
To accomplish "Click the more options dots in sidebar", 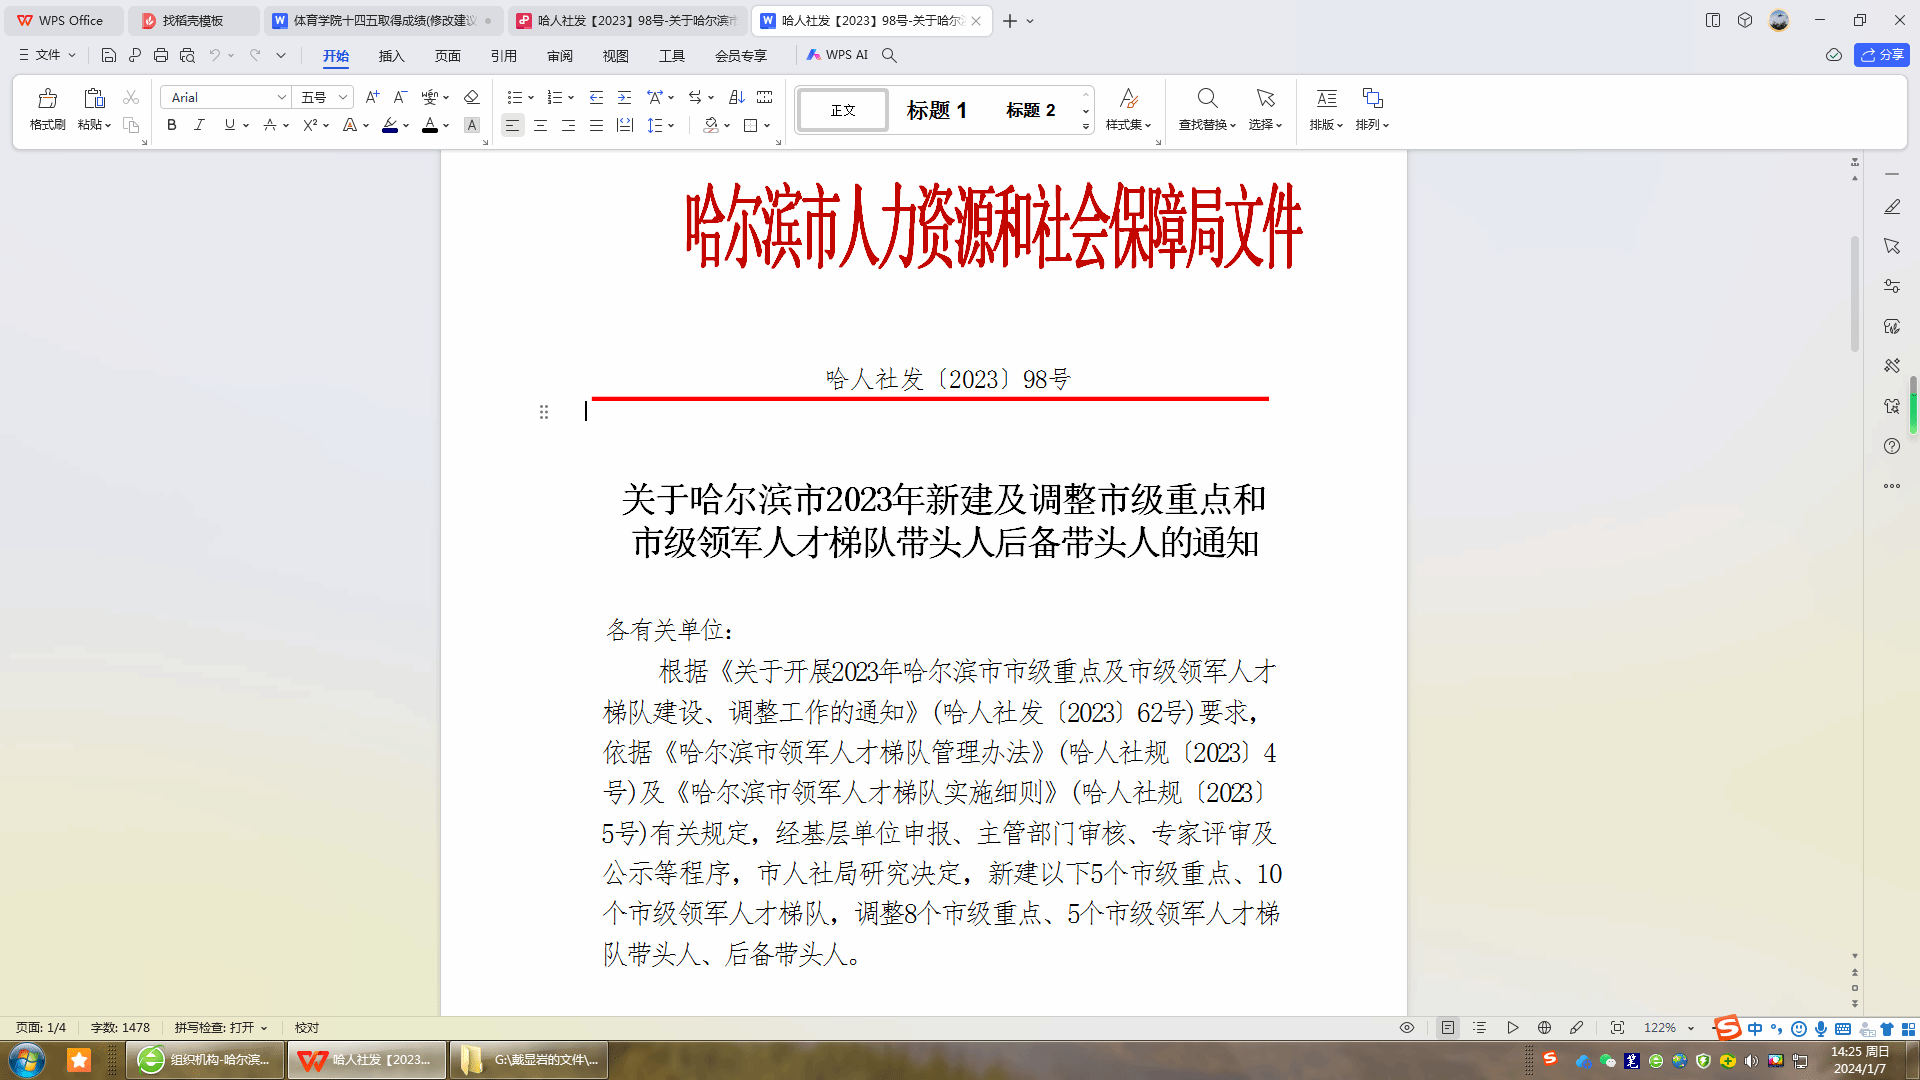I will (x=1892, y=486).
